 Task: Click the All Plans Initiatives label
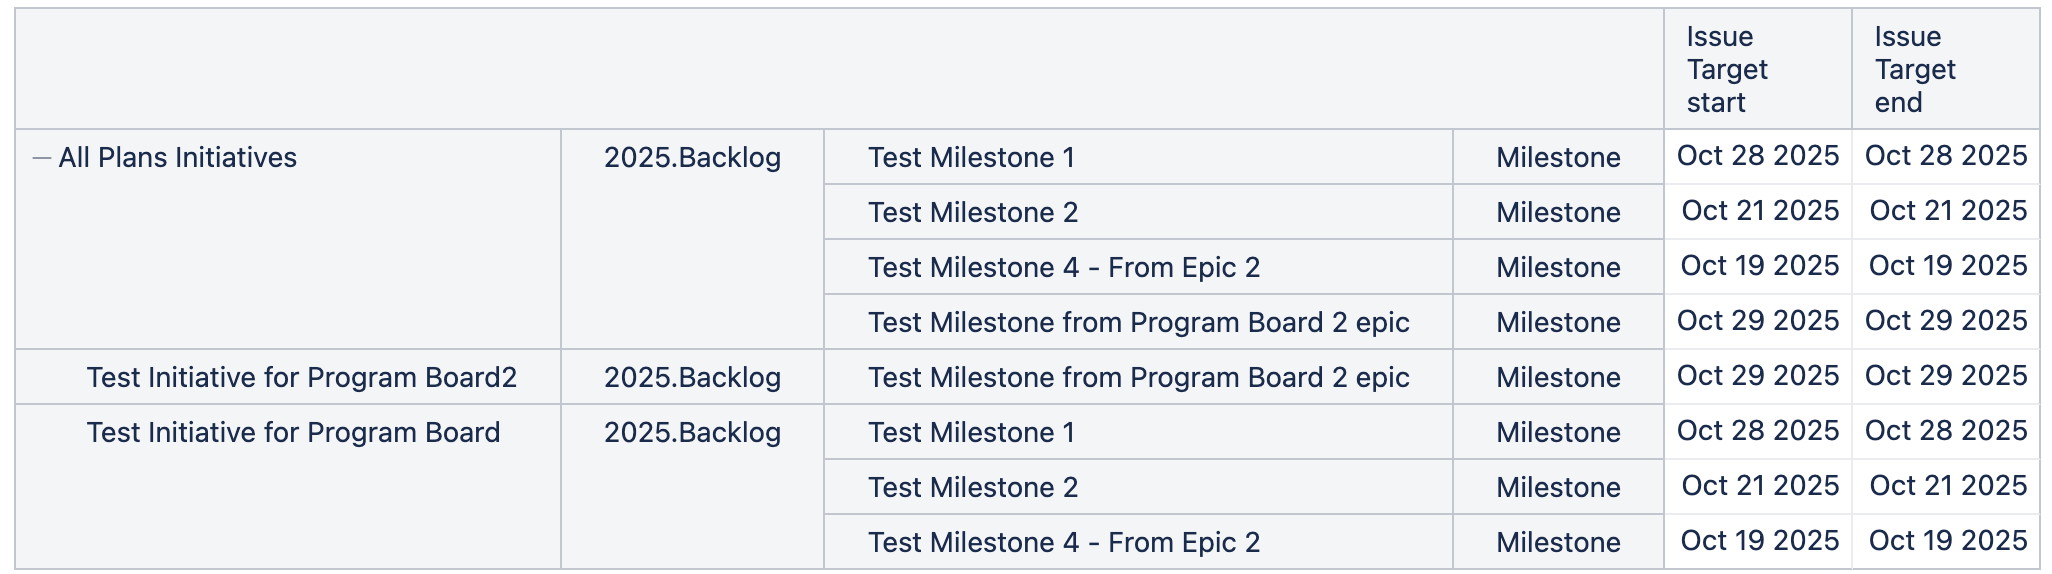[x=177, y=158]
